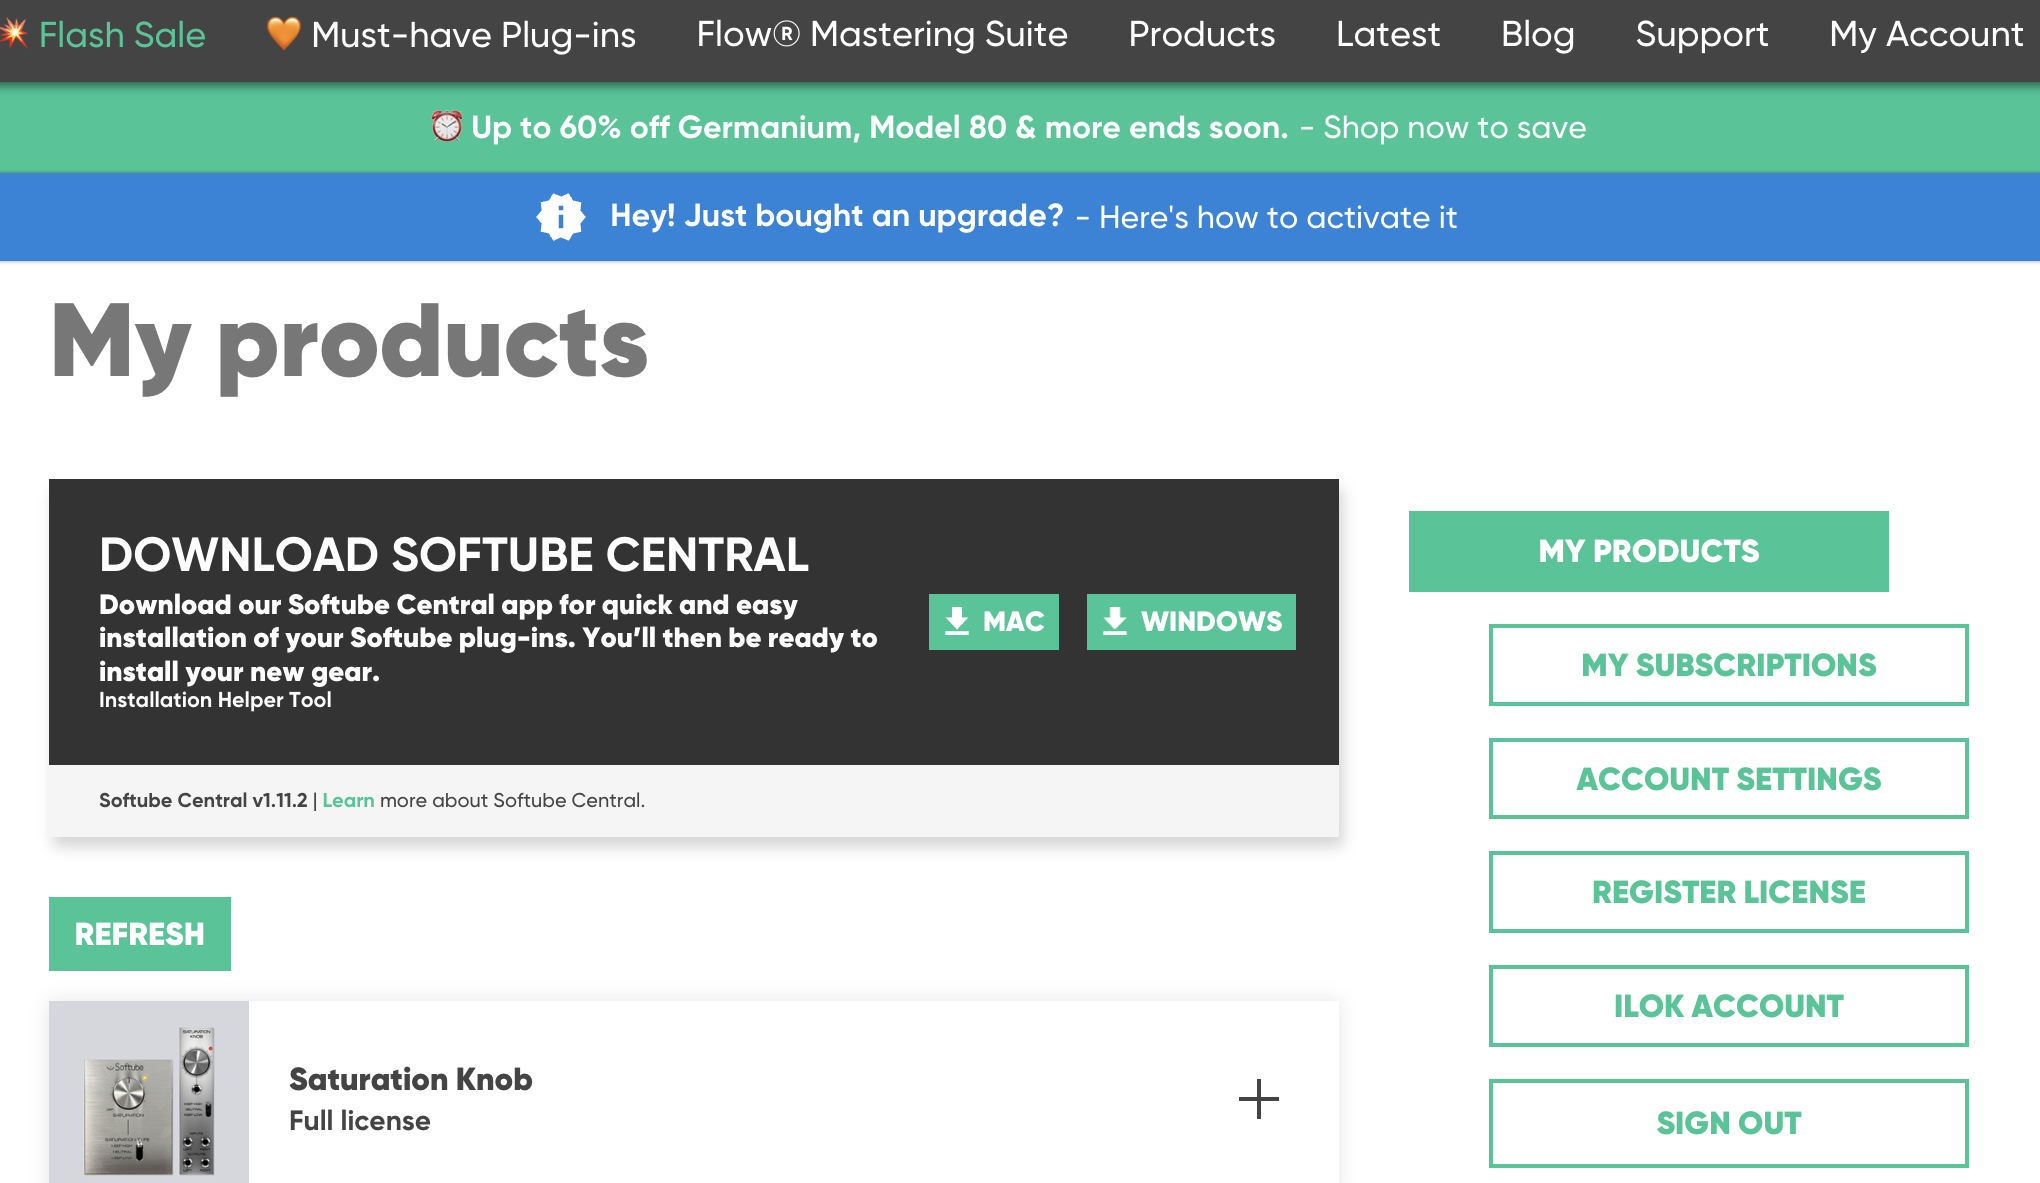Open the Products menu
2040x1183 pixels.
pyautogui.click(x=1201, y=35)
